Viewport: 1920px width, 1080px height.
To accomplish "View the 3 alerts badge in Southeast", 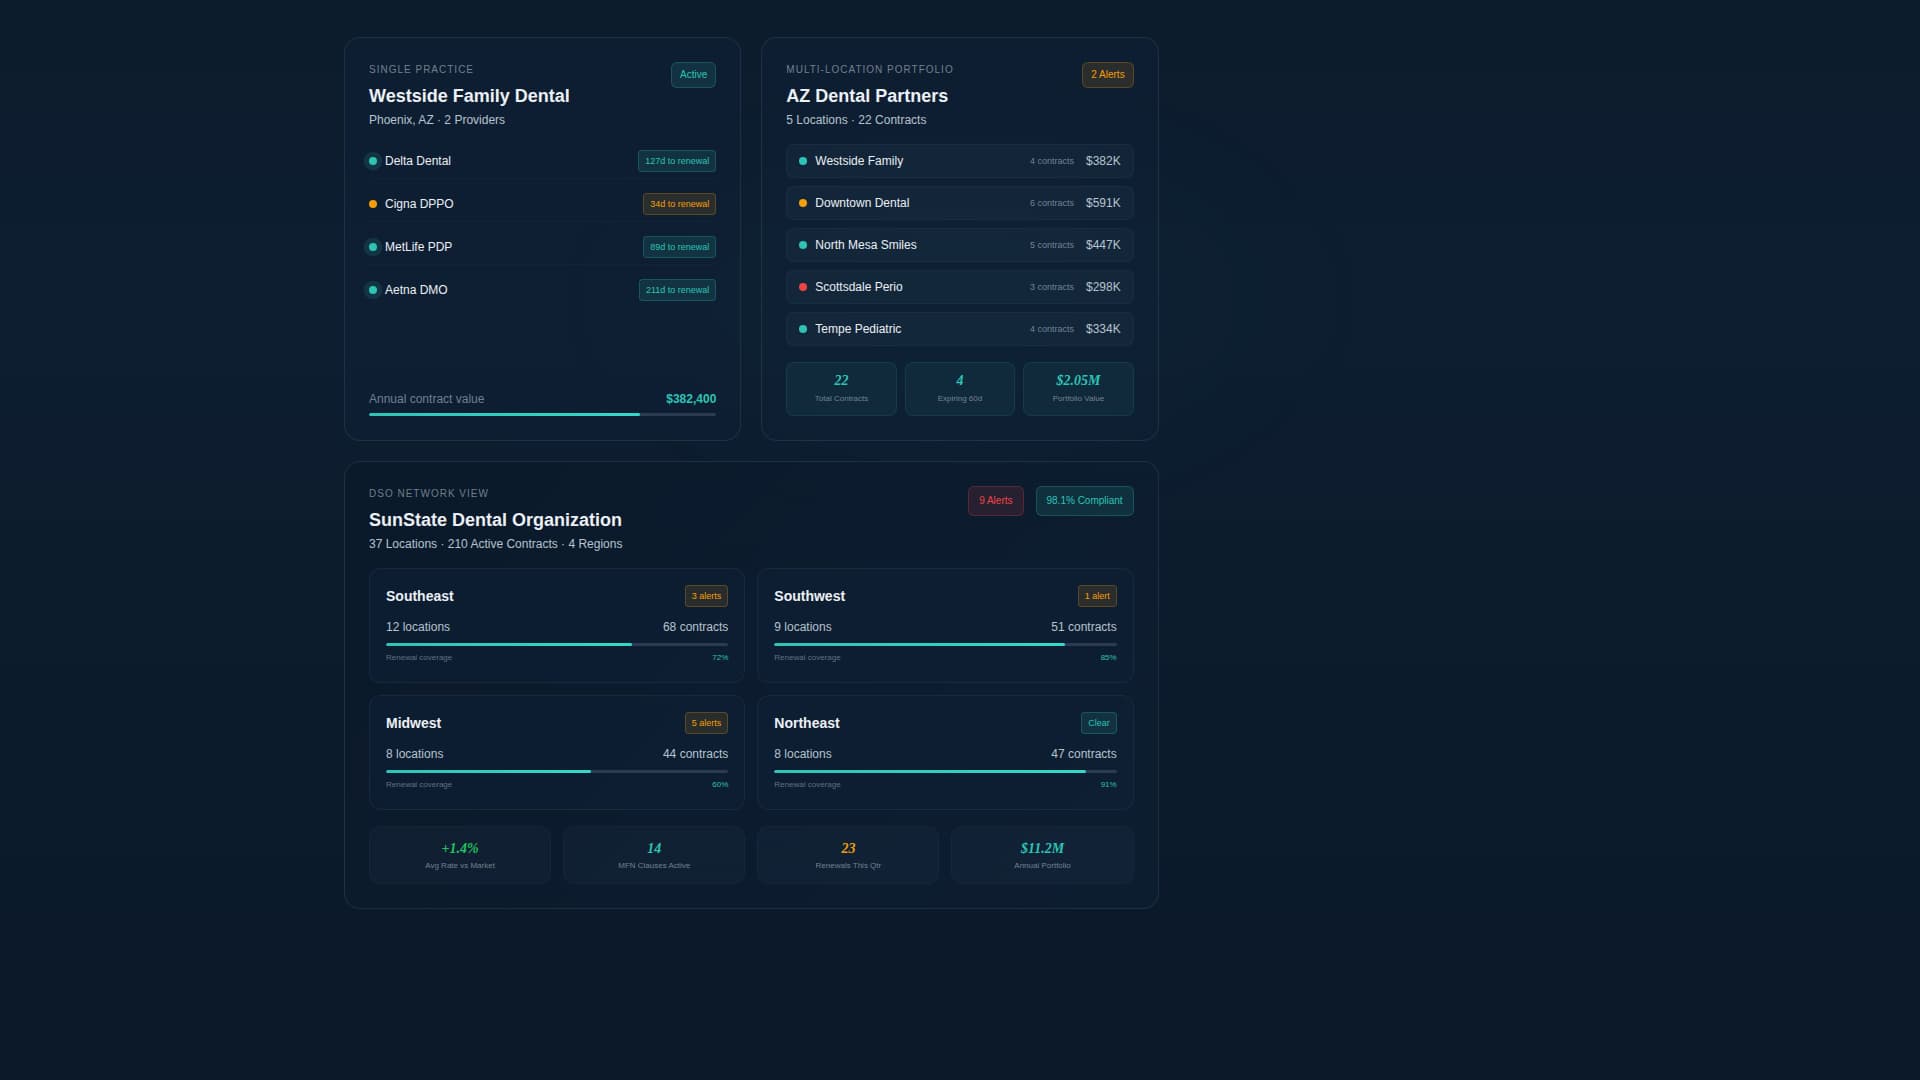I will click(706, 596).
